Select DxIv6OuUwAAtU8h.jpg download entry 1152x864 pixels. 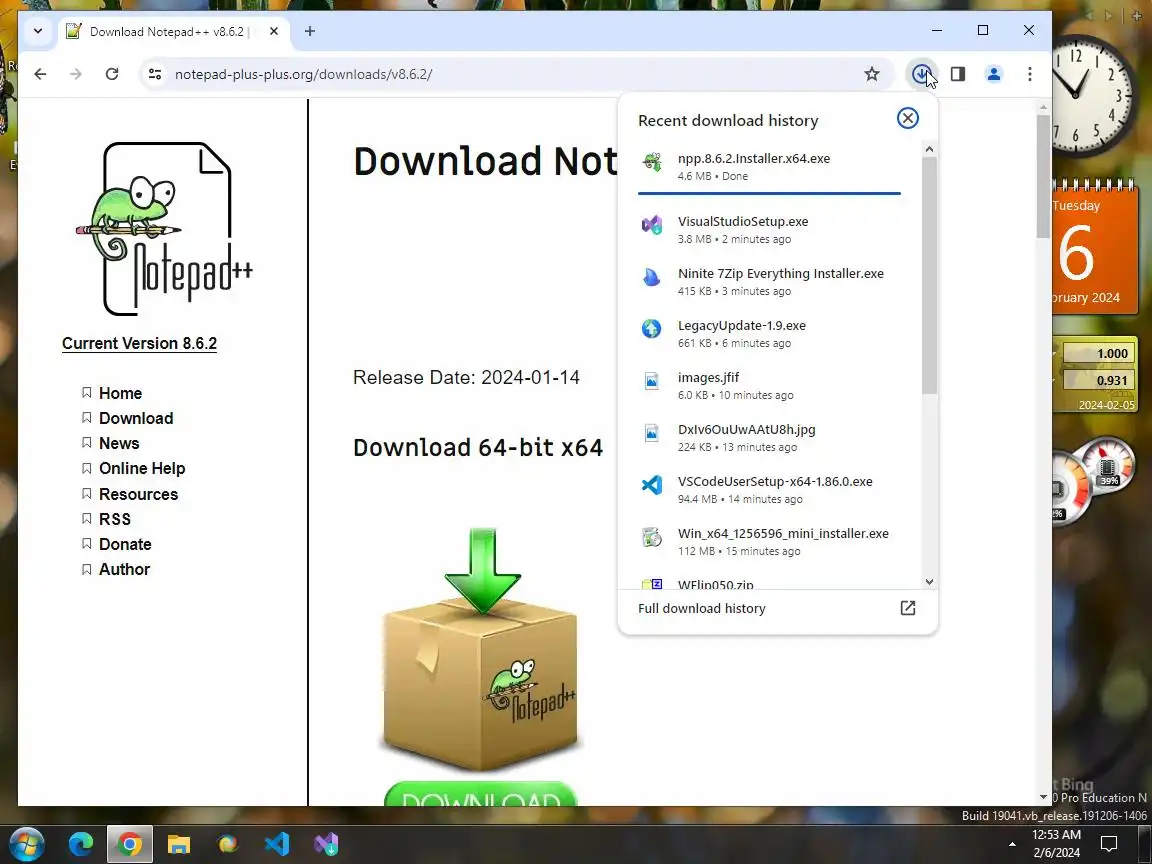tap(769, 438)
